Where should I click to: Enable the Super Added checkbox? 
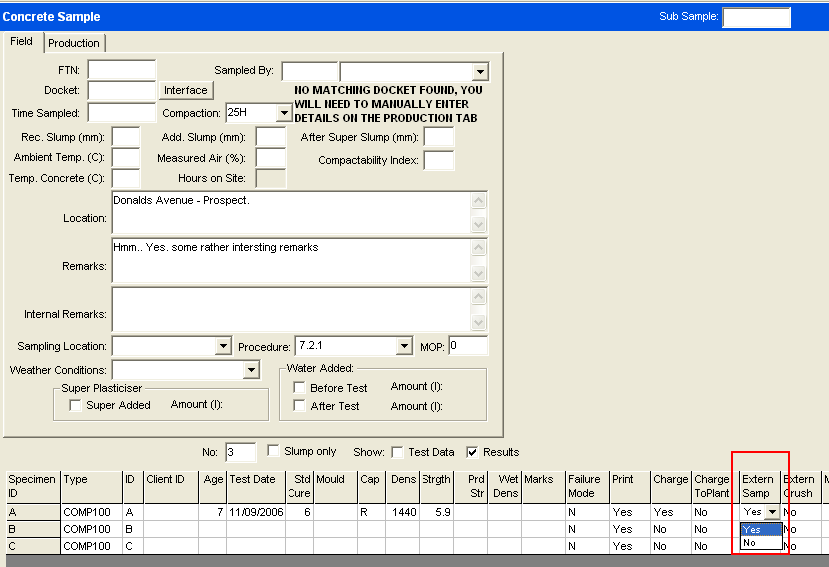click(75, 405)
